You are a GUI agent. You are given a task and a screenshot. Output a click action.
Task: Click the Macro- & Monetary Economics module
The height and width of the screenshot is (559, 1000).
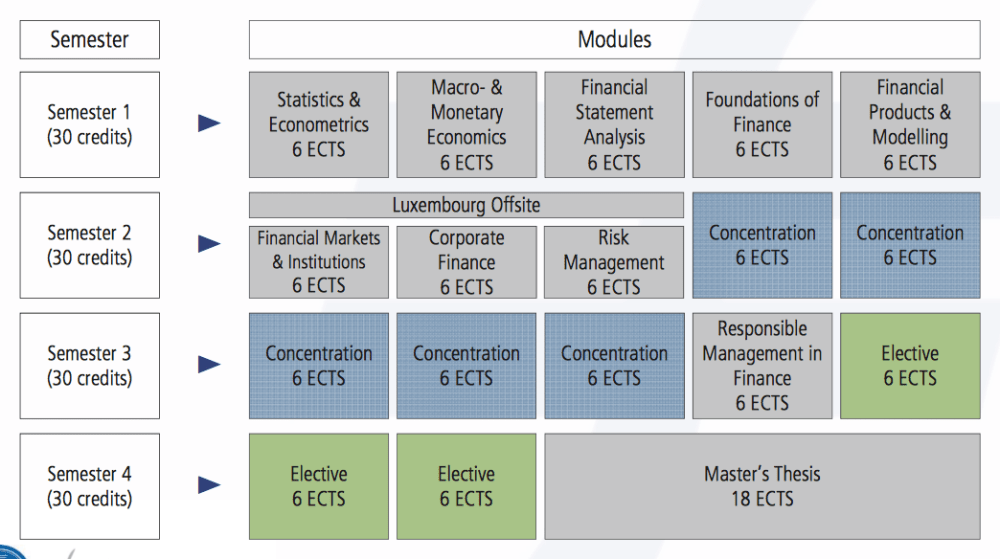pyautogui.click(x=466, y=125)
